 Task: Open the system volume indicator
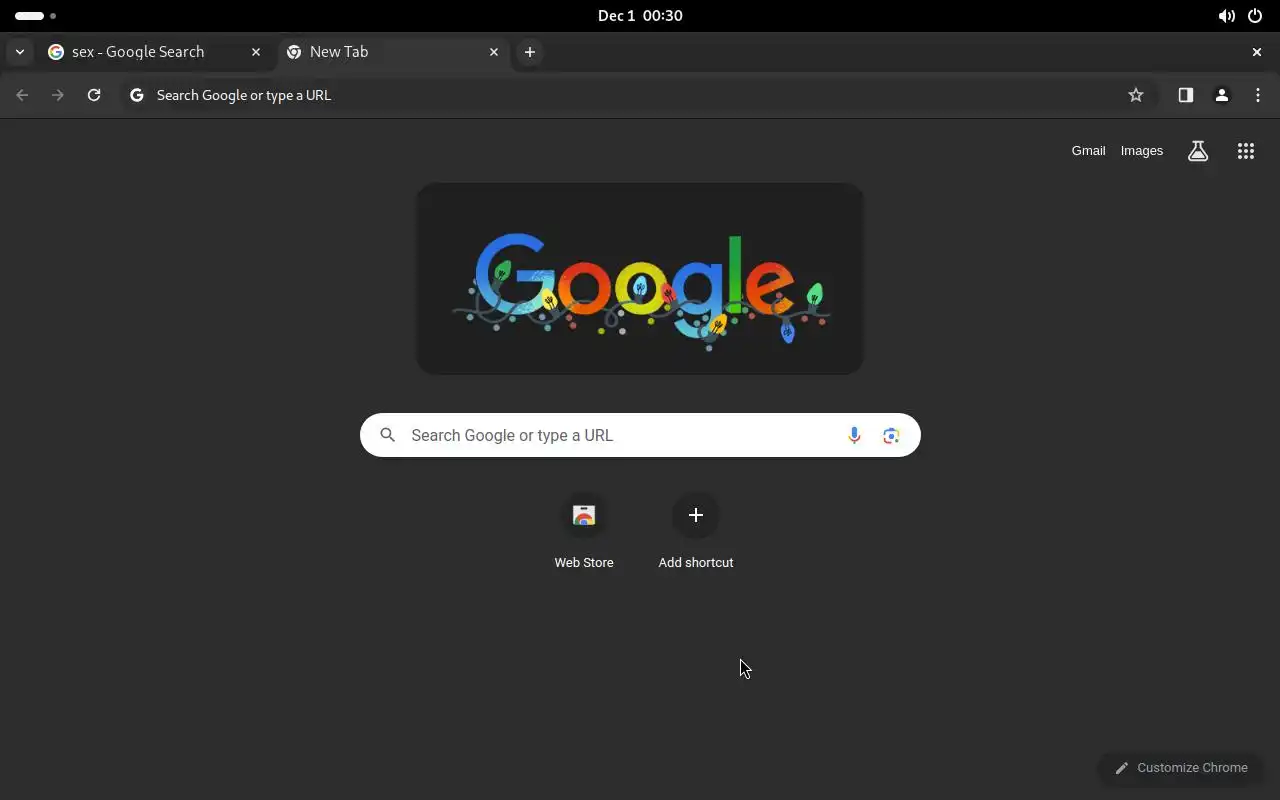1226,16
